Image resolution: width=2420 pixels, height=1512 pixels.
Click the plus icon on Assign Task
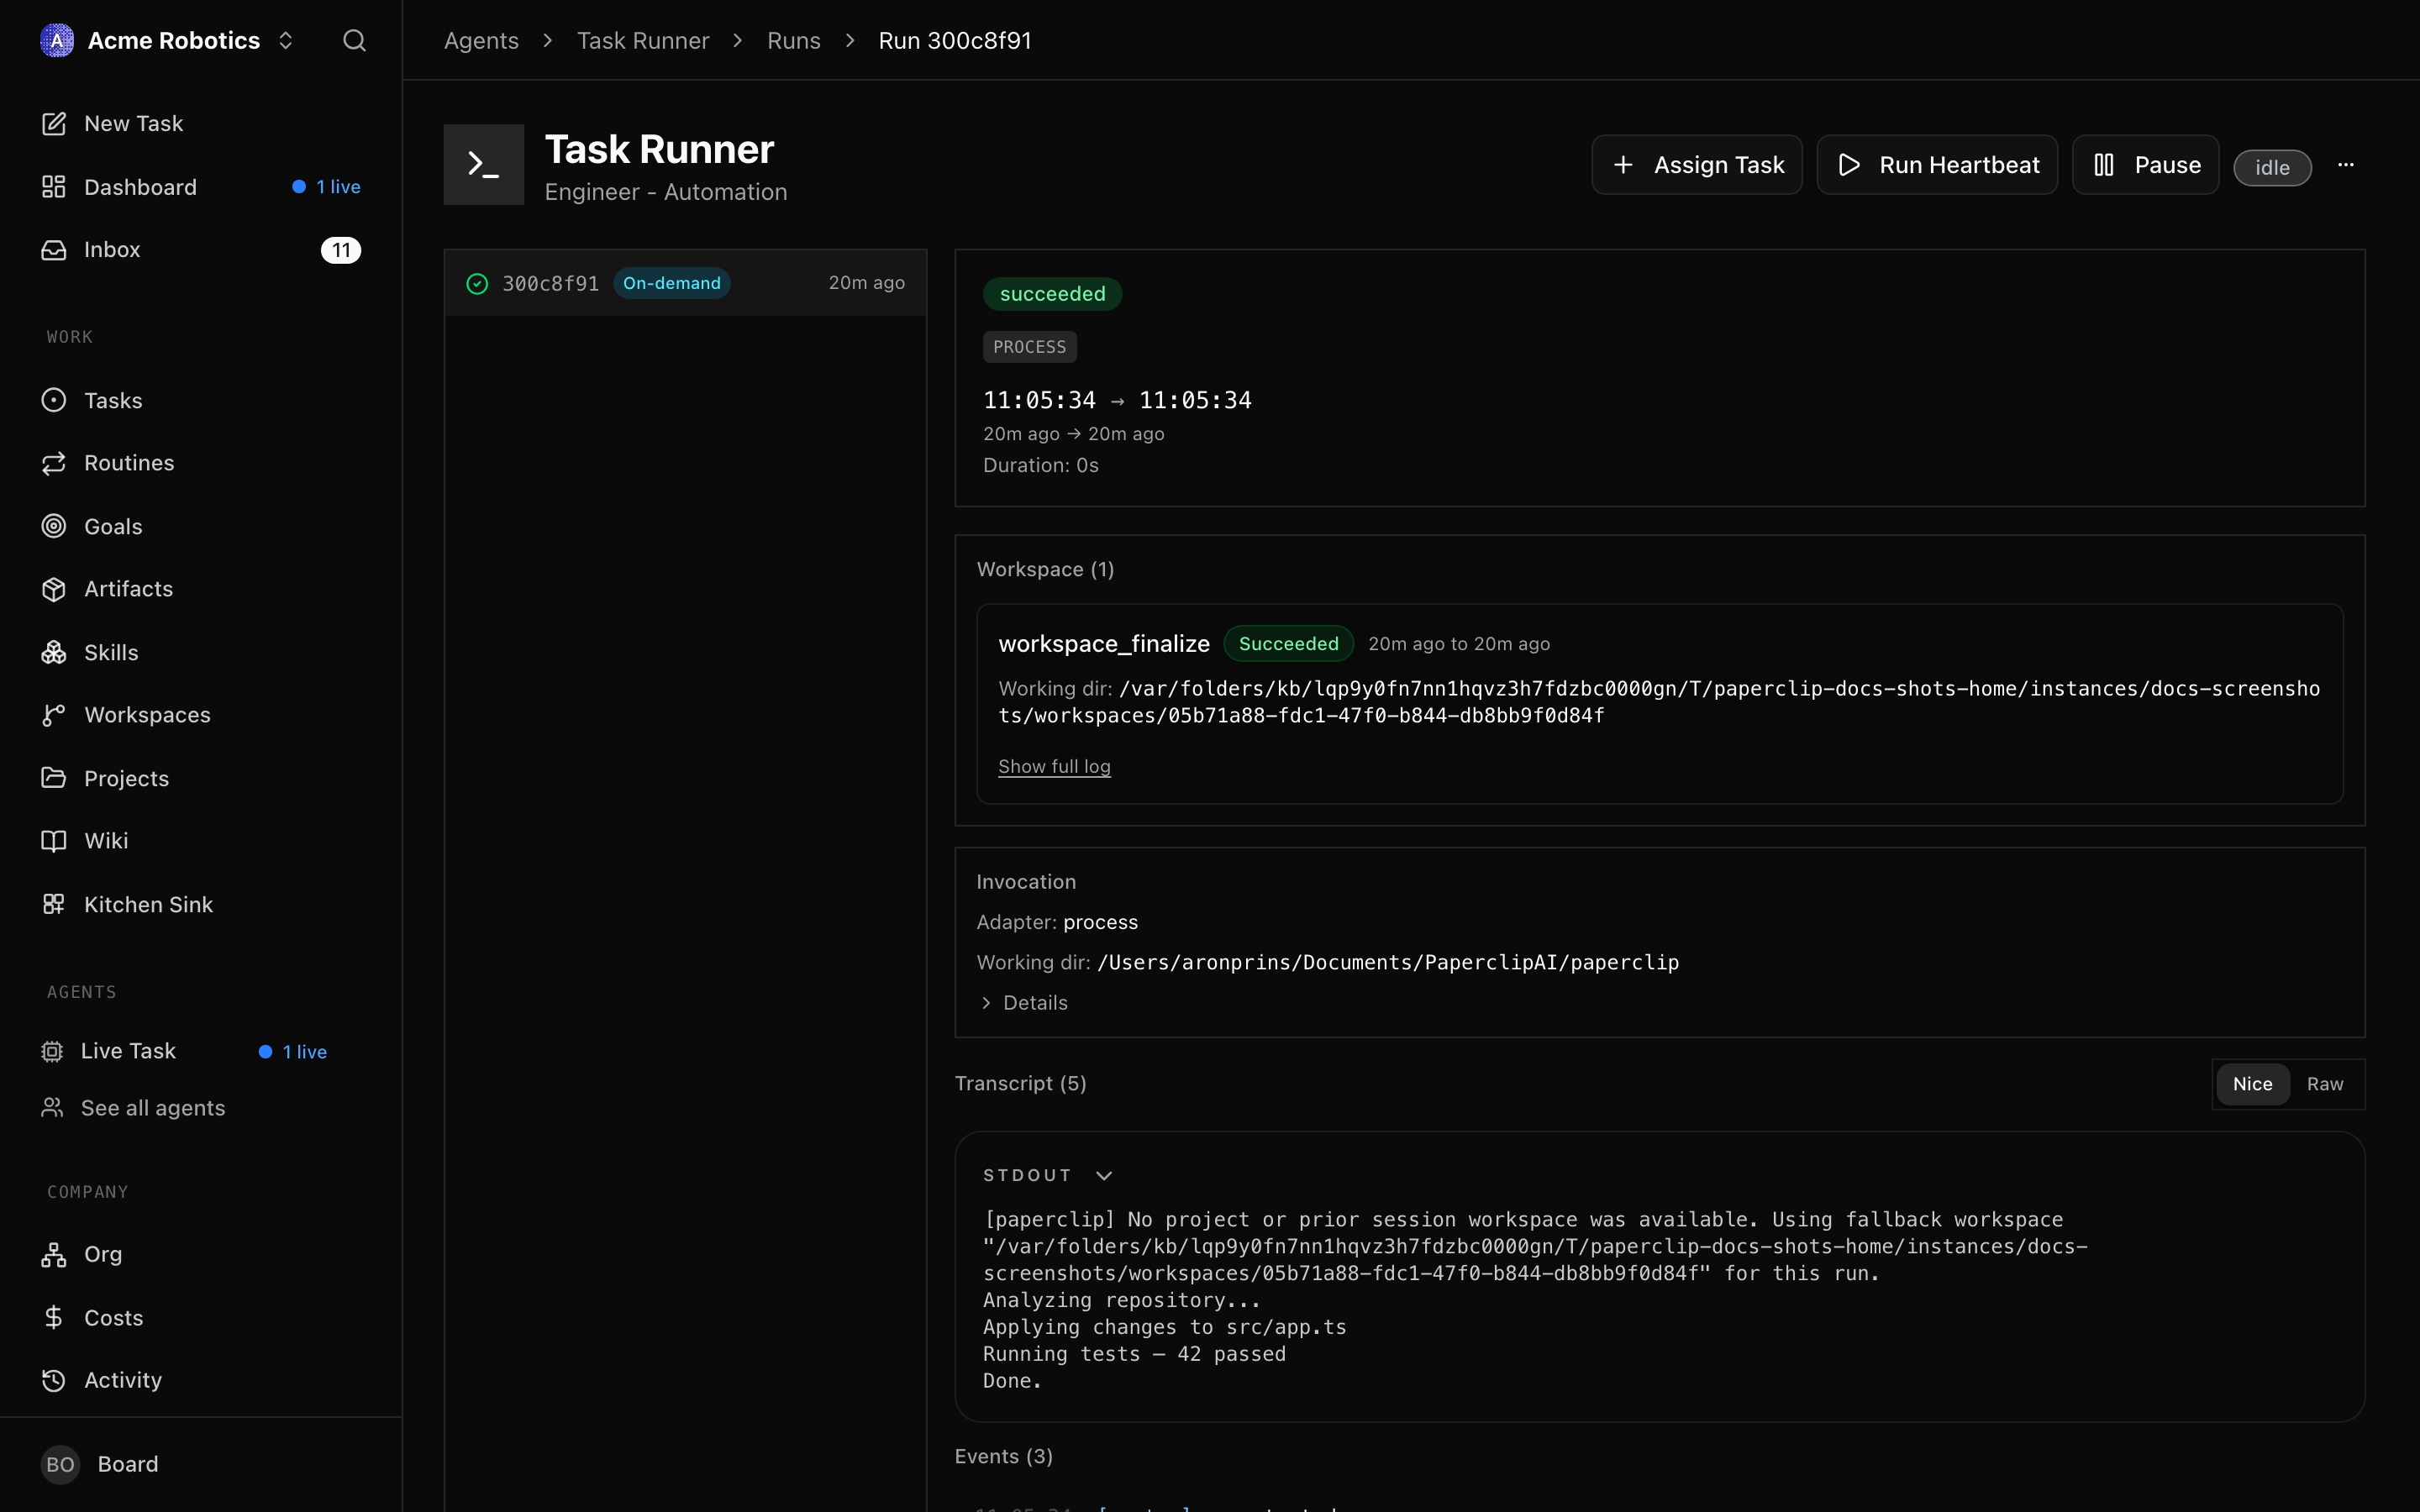click(1623, 165)
